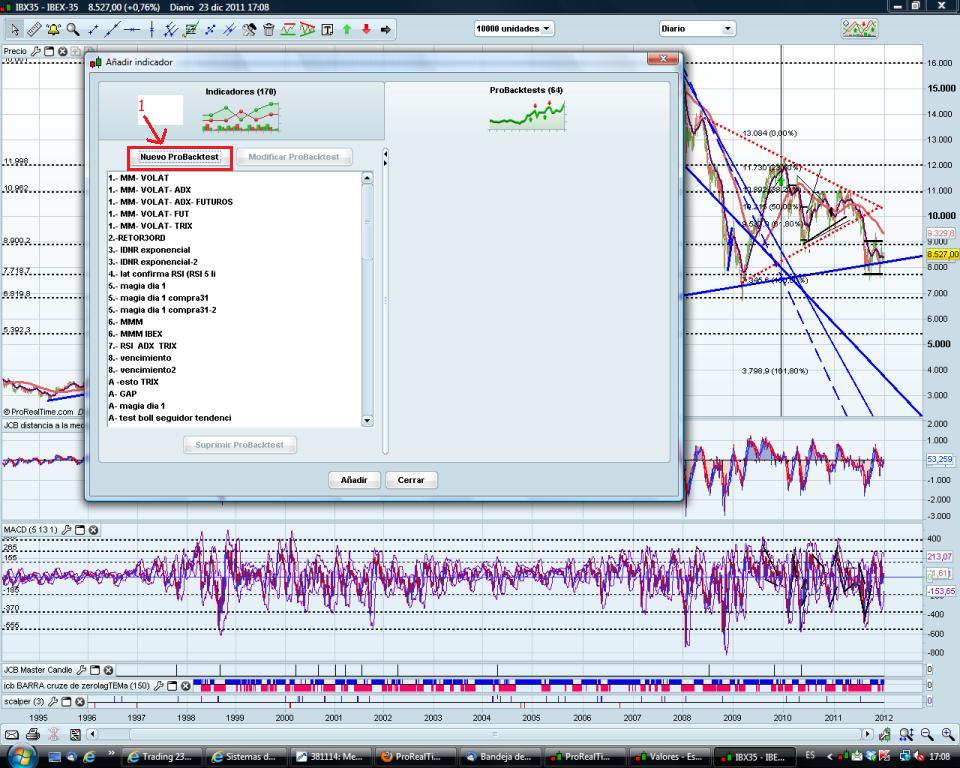Click the Nuevo ProBacktest button
The image size is (960, 768).
pos(180,155)
